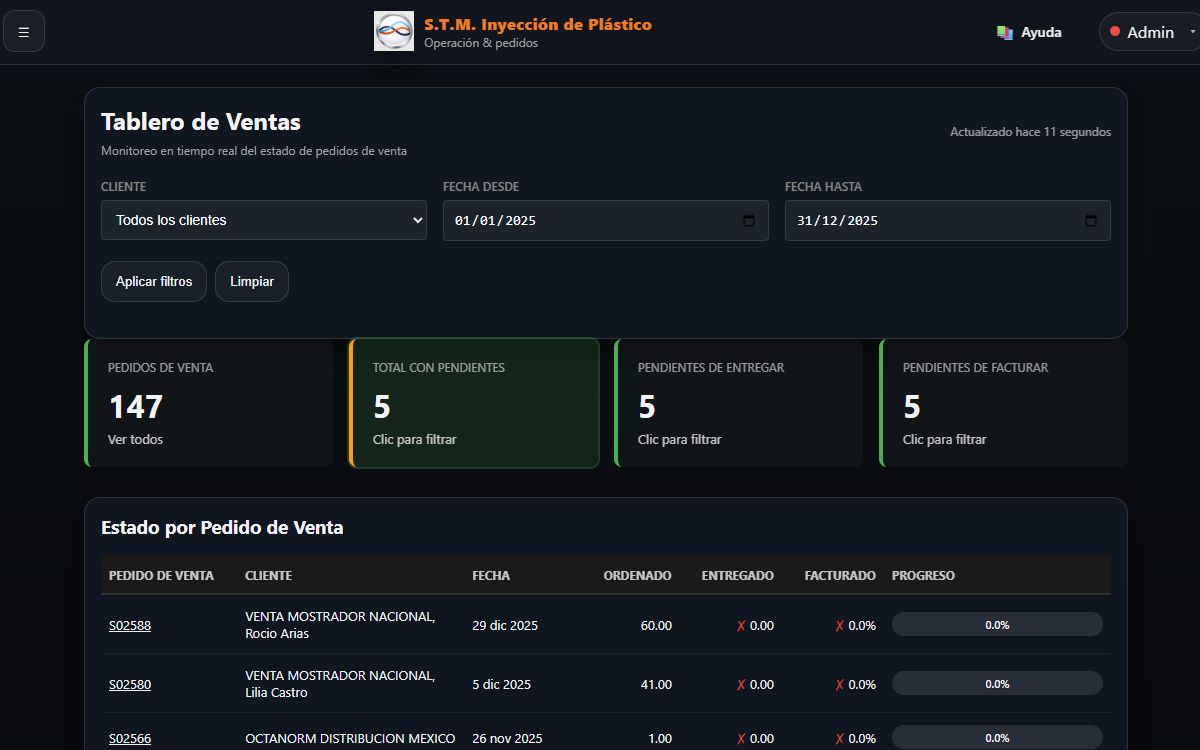The width and height of the screenshot is (1200, 750).
Task: Click the S.T.M. company logo image
Action: pos(394,31)
